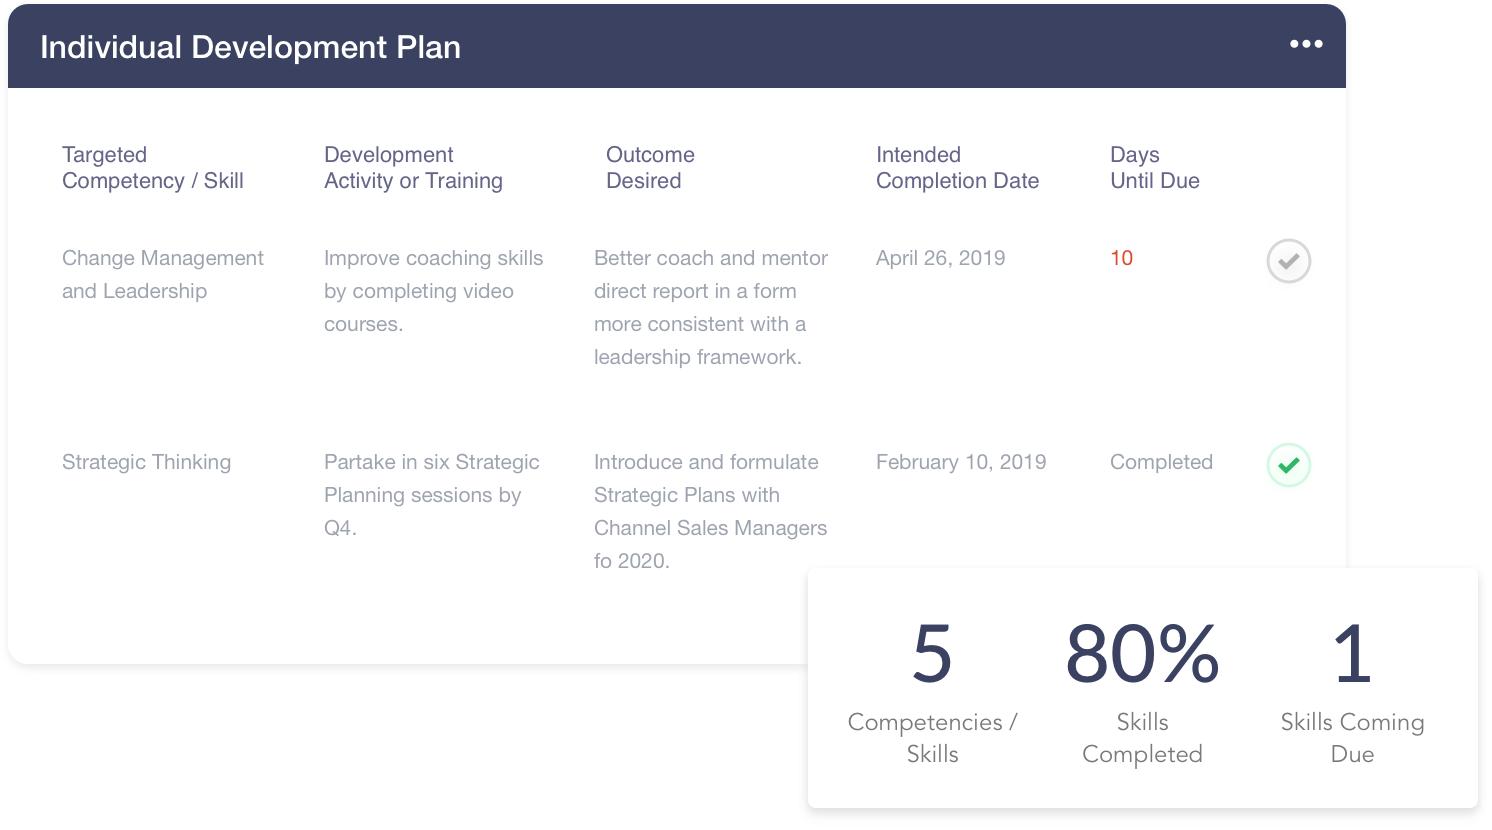The height and width of the screenshot is (830, 1492).
Task: View the 5 Competencies / Skills stat
Action: [x=932, y=692]
